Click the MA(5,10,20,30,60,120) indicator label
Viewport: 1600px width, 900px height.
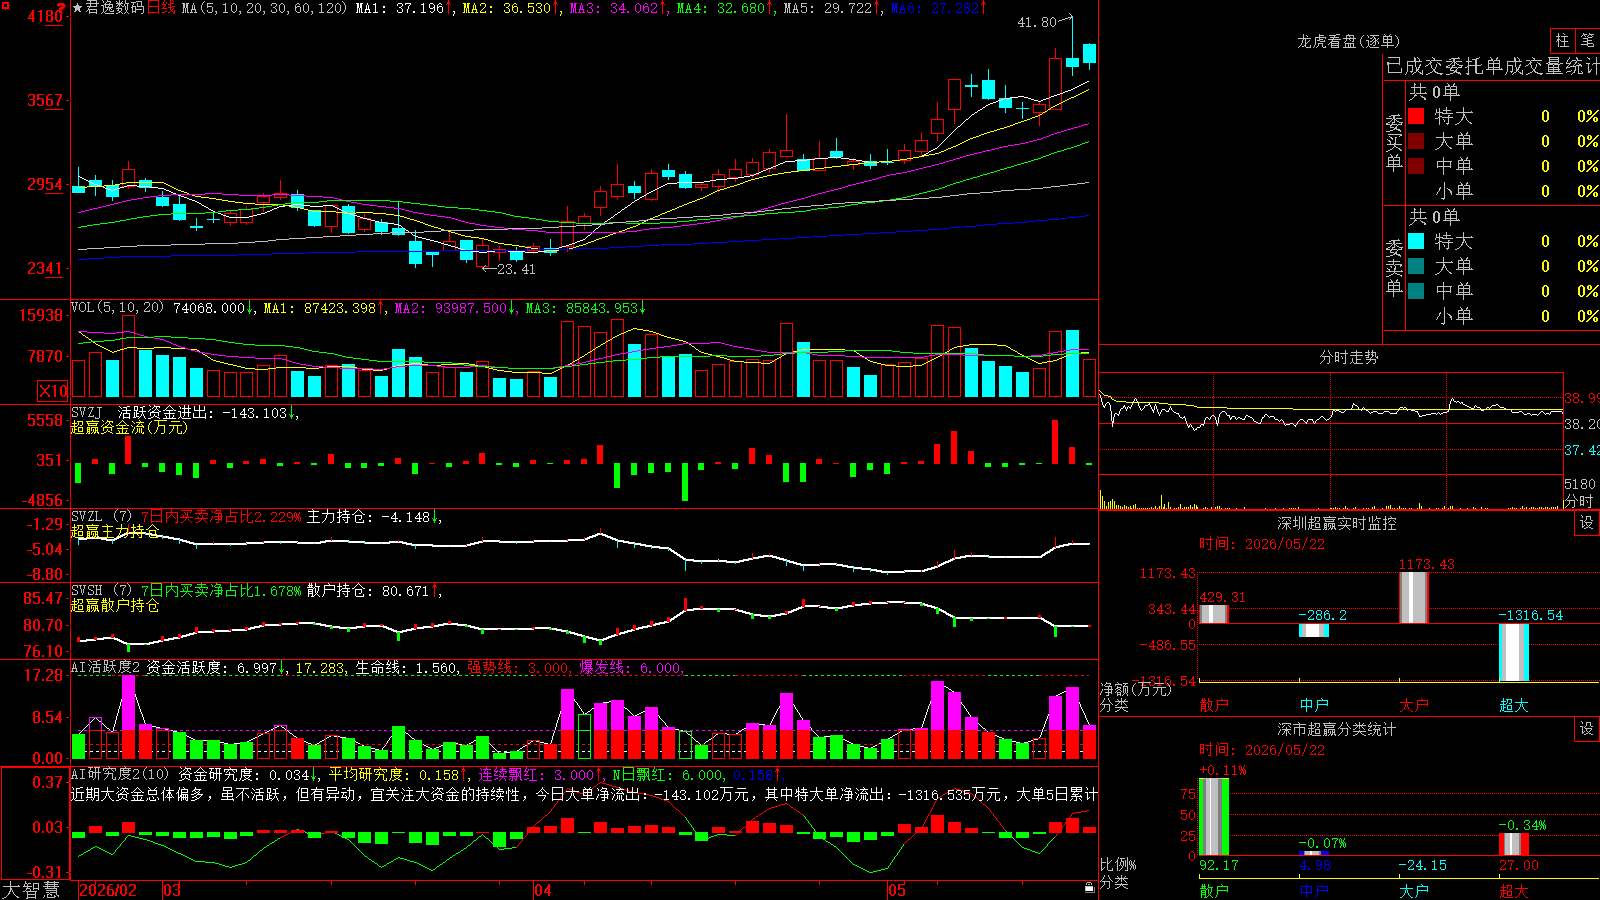(x=264, y=8)
